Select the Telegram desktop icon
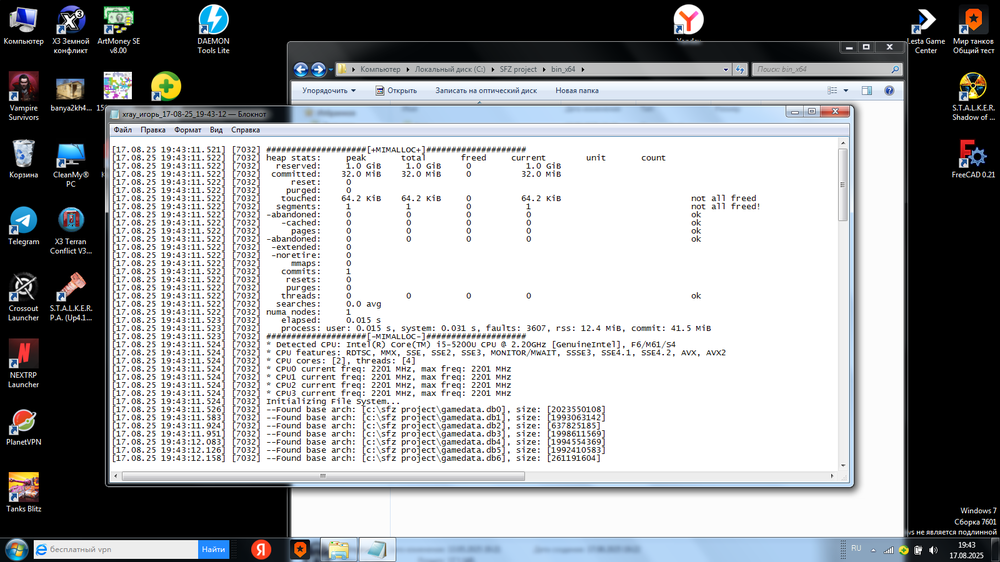 23,225
